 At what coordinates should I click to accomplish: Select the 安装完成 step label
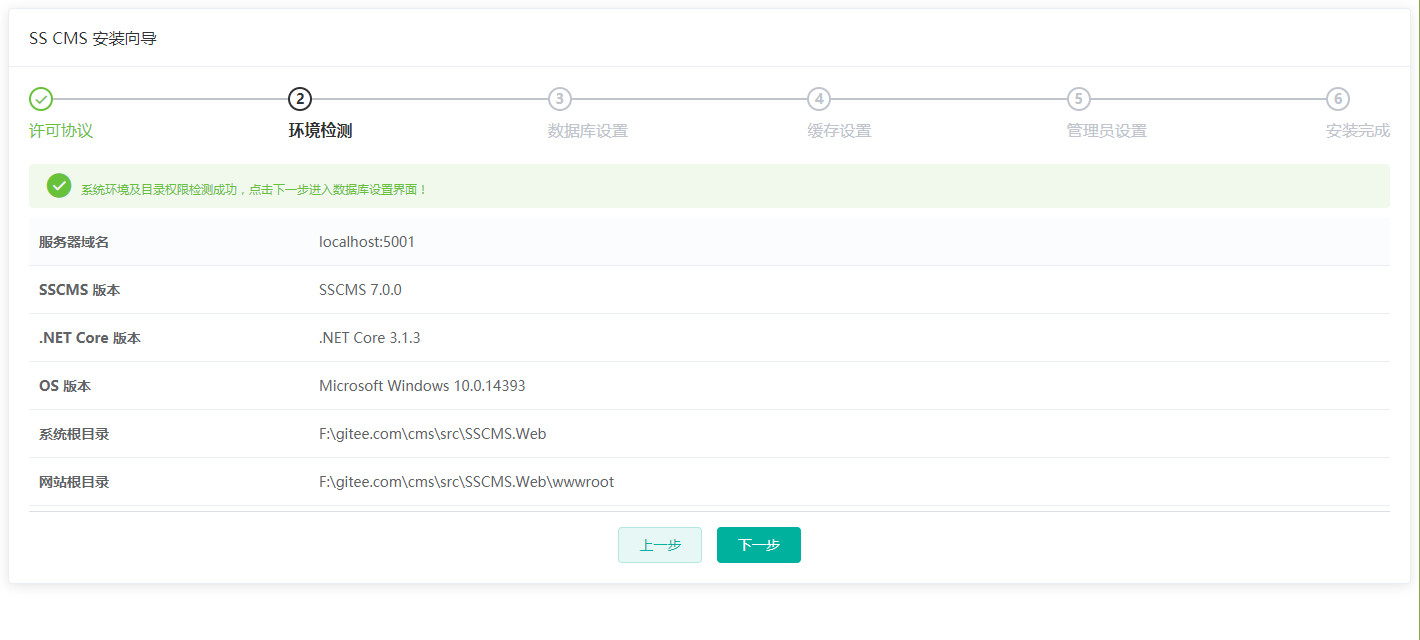pyautogui.click(x=1358, y=131)
